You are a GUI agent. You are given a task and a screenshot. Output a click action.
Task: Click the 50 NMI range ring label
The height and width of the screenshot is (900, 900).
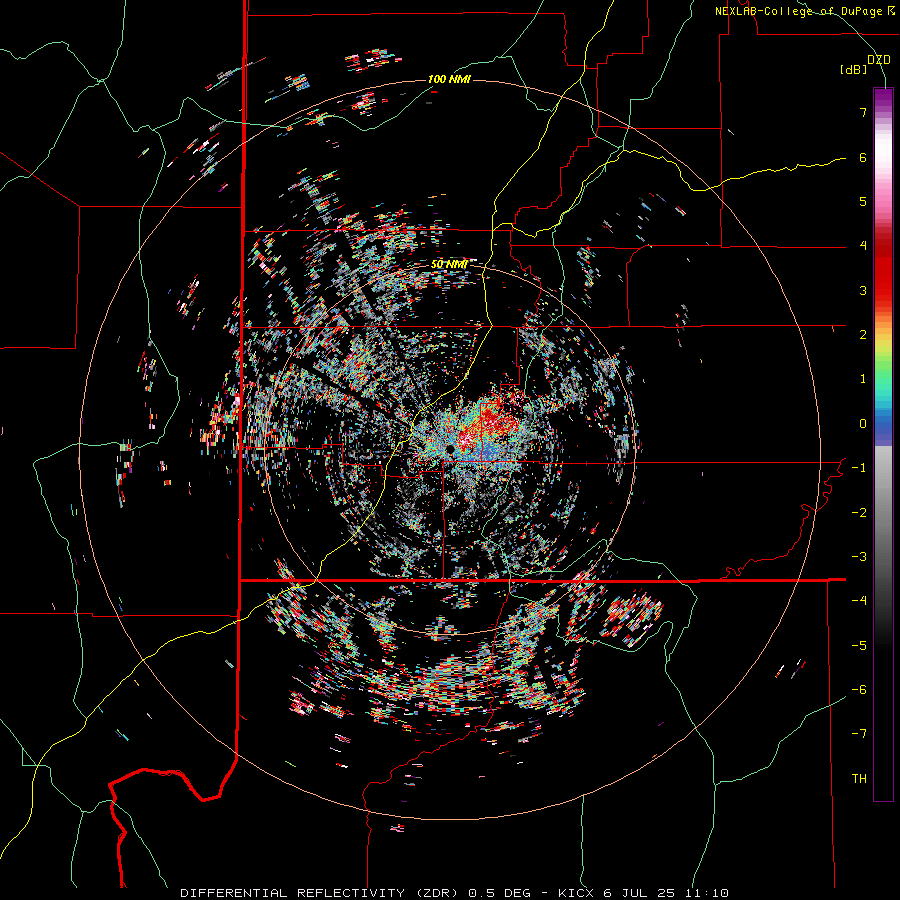[x=449, y=264]
